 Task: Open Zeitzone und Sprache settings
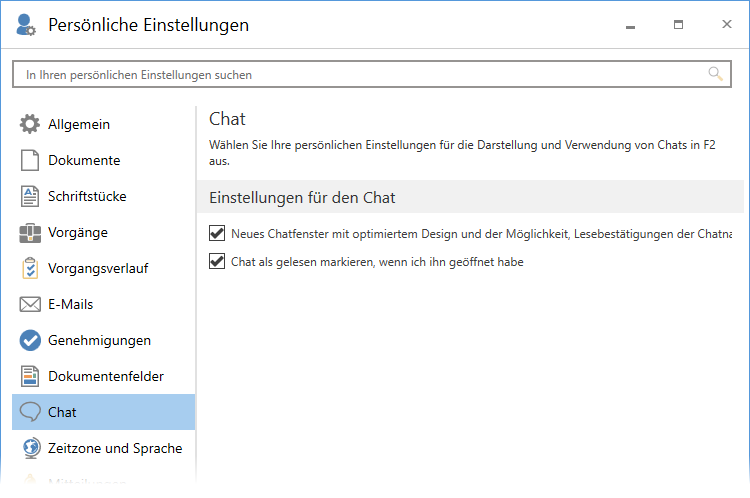103,448
